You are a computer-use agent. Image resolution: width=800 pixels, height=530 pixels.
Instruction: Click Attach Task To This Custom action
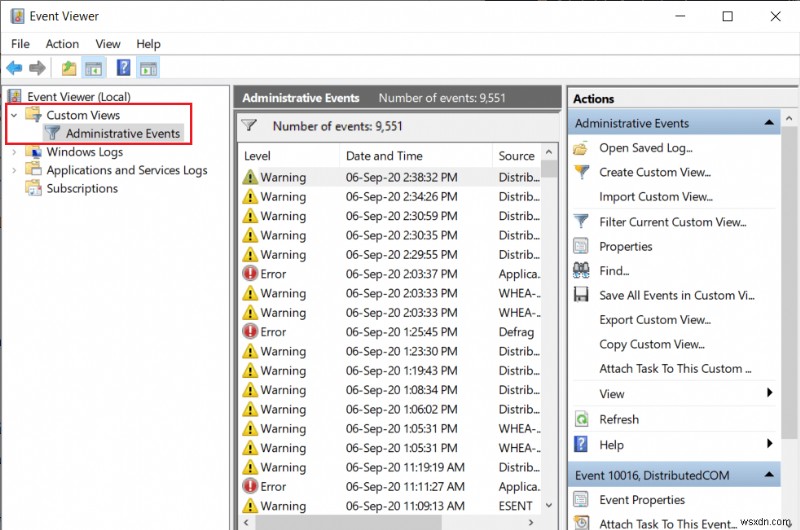[x=676, y=368]
